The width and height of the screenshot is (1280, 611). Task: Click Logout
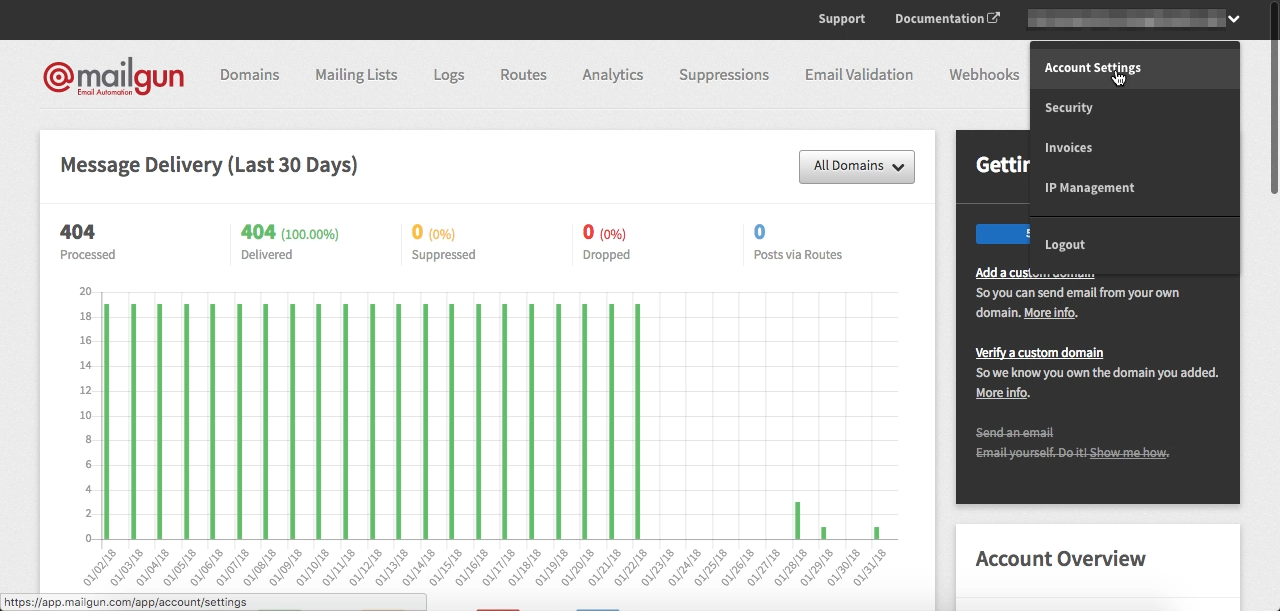(x=1135, y=245)
